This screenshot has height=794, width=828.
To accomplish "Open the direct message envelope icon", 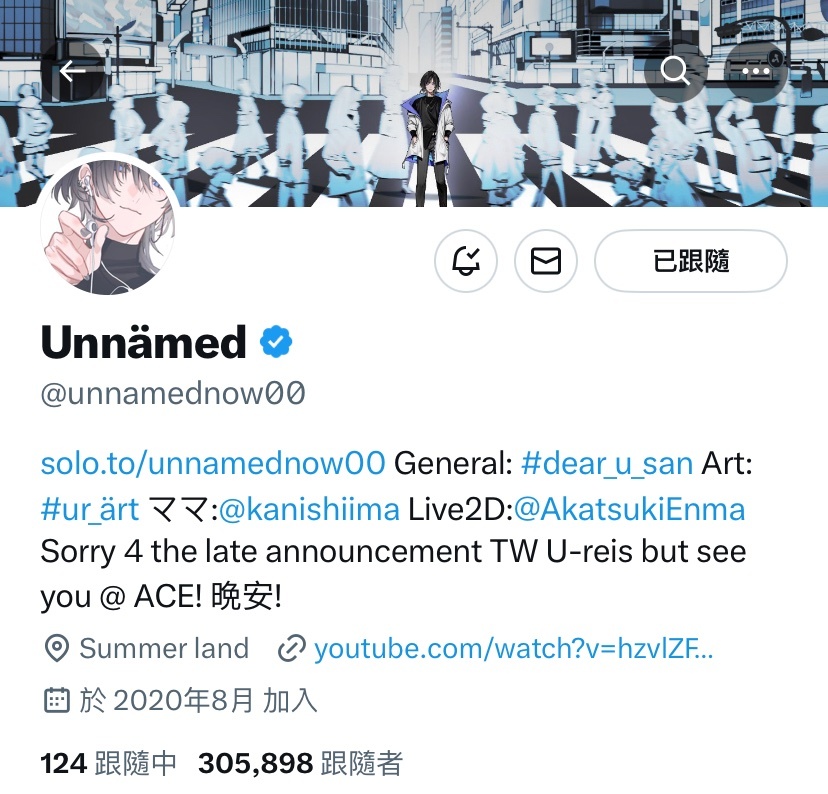I will [x=545, y=261].
